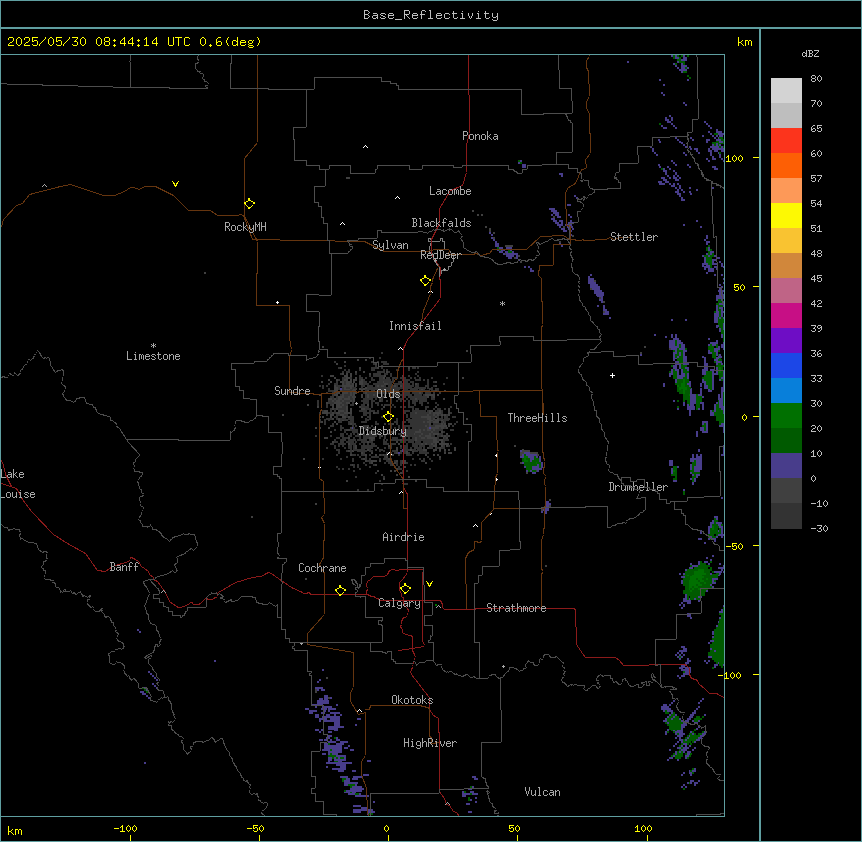Click the Sundre town label
This screenshot has height=842, width=862.
click(292, 391)
